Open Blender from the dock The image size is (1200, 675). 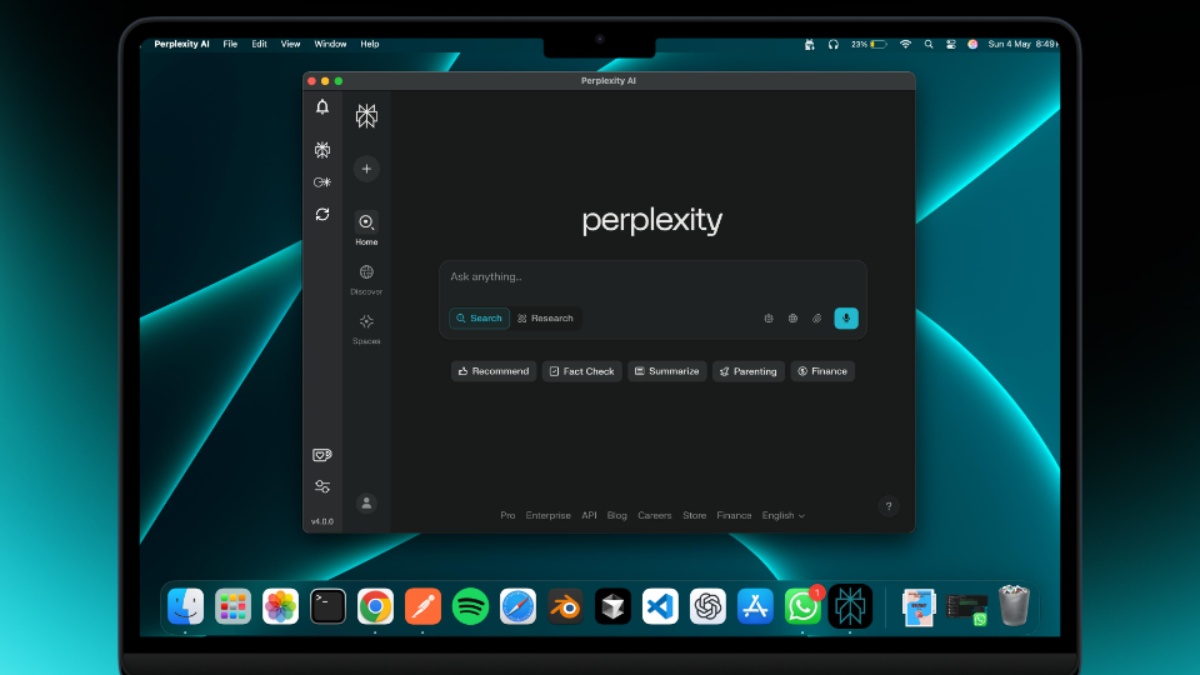(x=565, y=606)
